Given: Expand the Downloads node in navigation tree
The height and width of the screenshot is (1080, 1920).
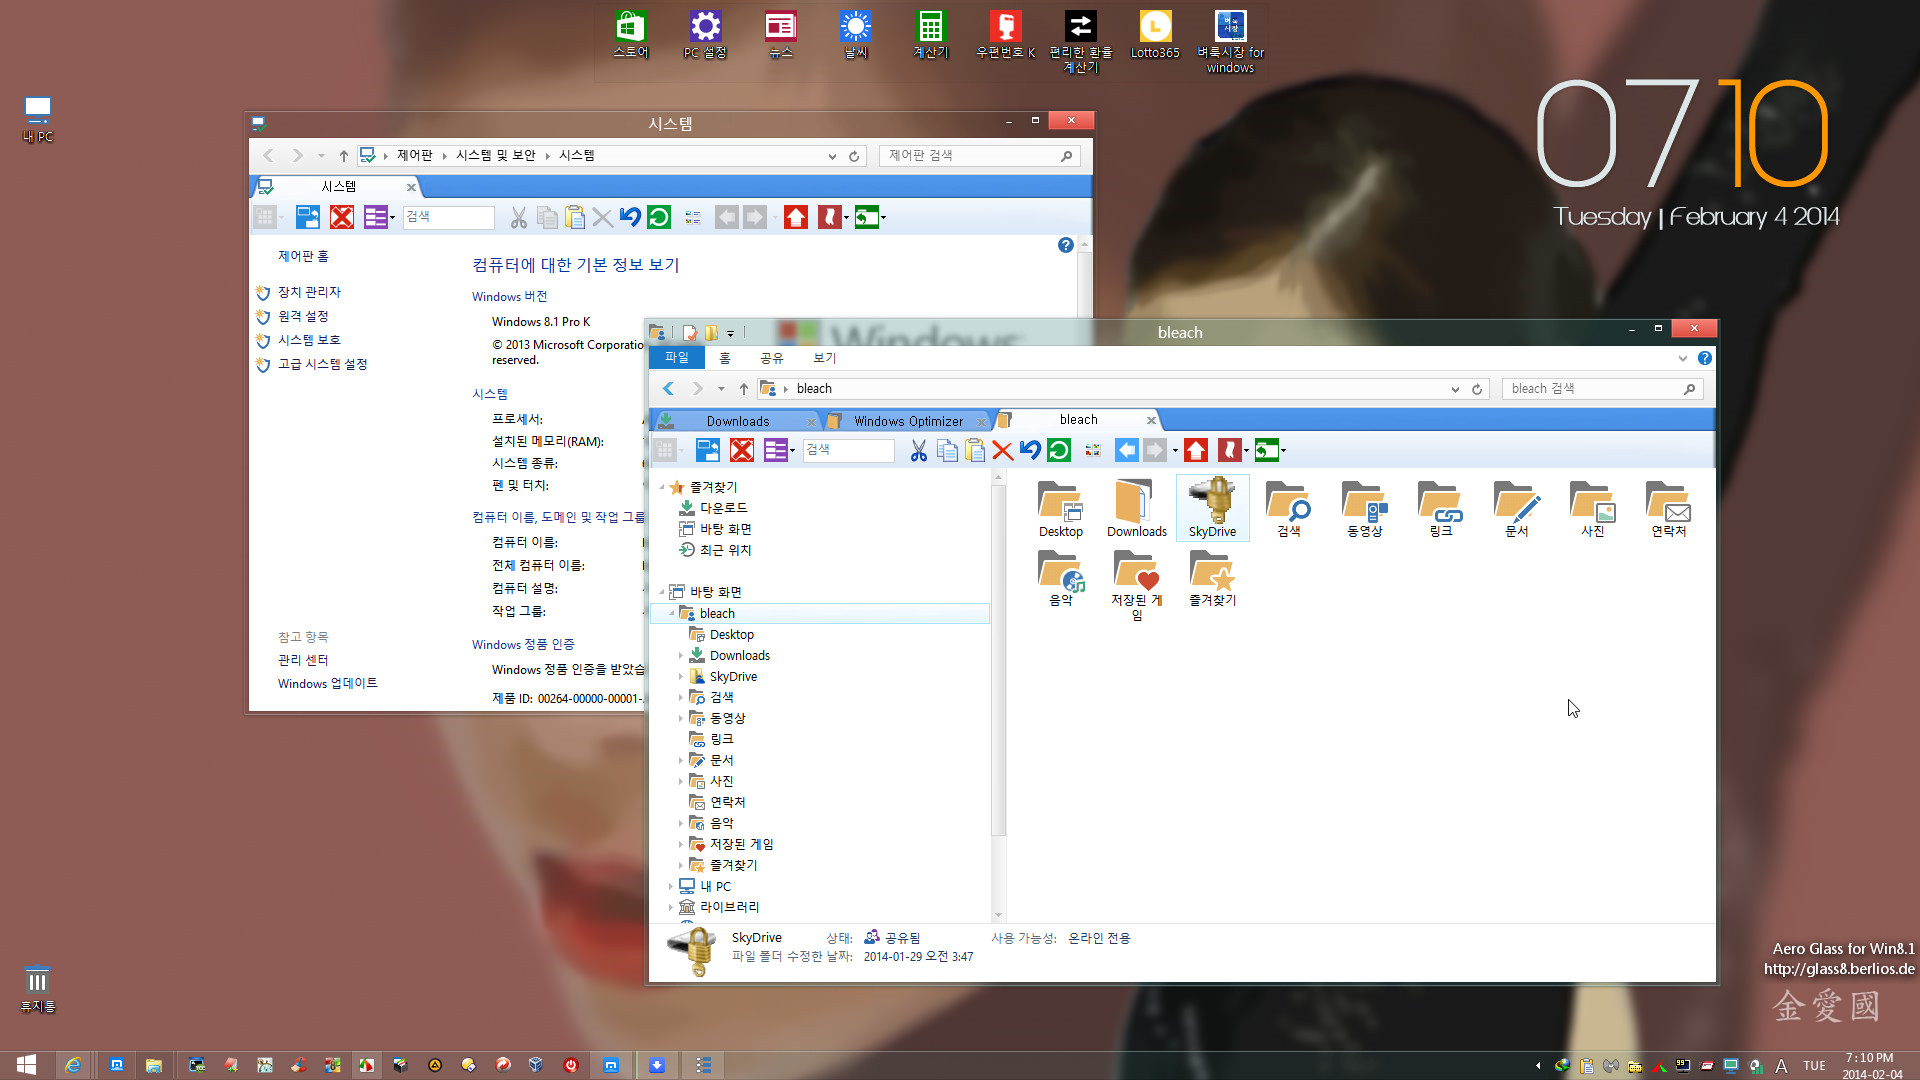Looking at the screenshot, I should point(681,656).
